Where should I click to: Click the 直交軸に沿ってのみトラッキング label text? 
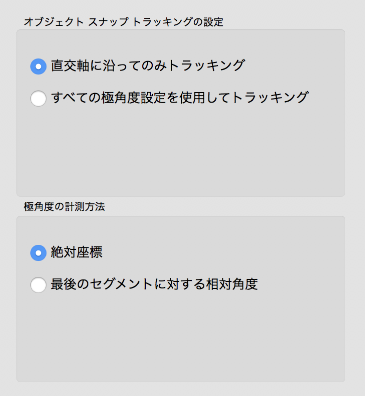point(148,66)
